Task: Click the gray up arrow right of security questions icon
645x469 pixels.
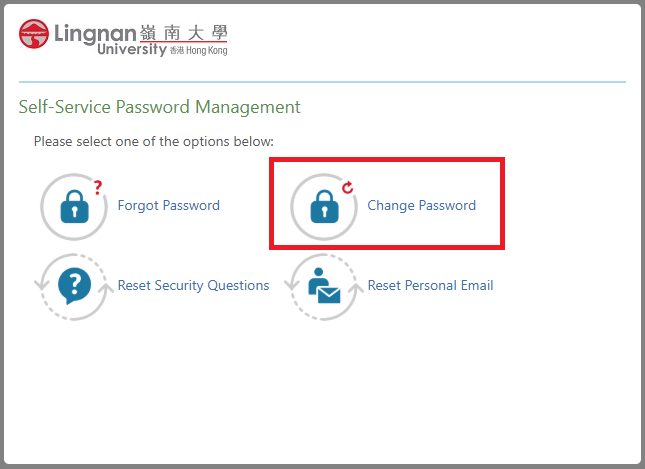Action: (x=107, y=289)
